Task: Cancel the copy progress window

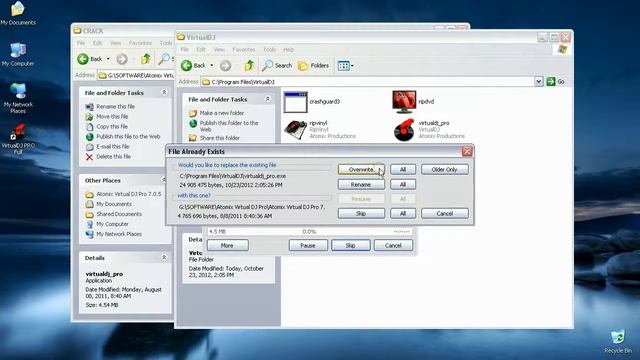Action: click(x=393, y=245)
